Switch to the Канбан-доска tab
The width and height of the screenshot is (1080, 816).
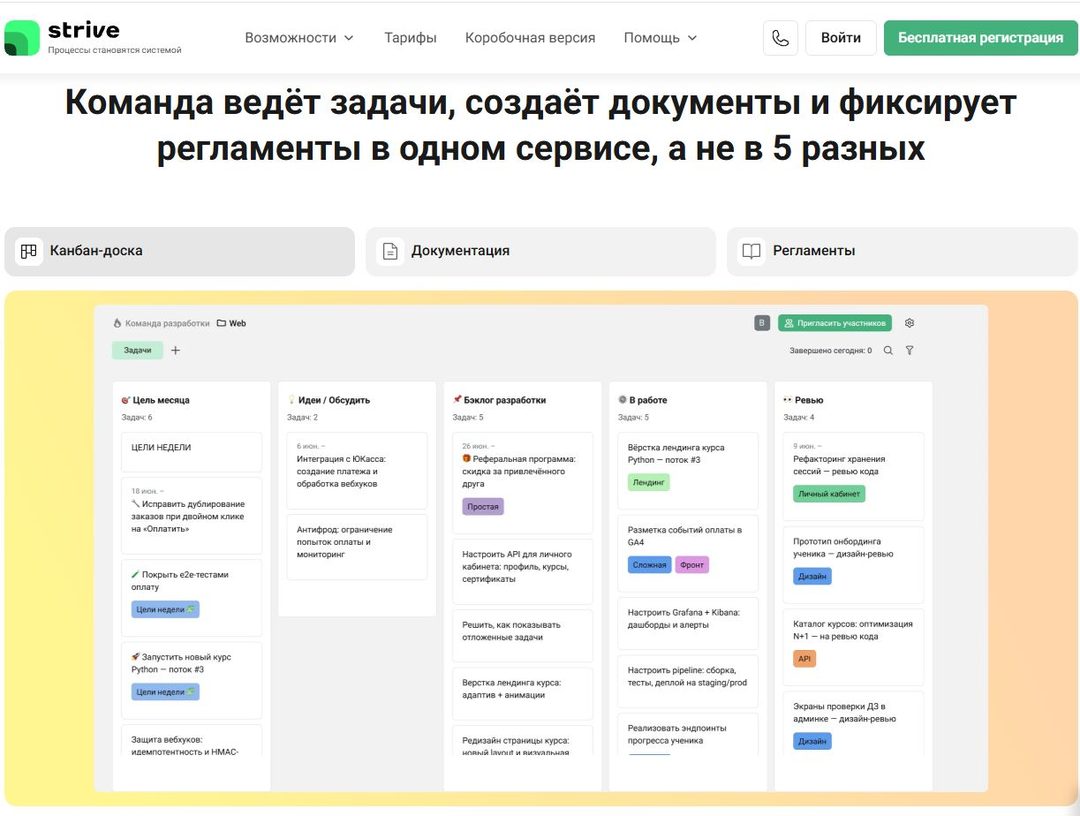click(180, 251)
